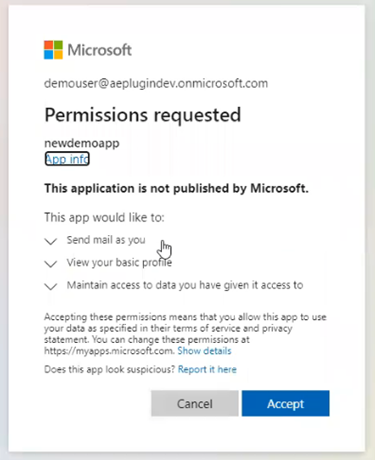Viewport: 375px width, 460px height.
Task: Click the Microsoft four-color logo
Action: point(53,50)
